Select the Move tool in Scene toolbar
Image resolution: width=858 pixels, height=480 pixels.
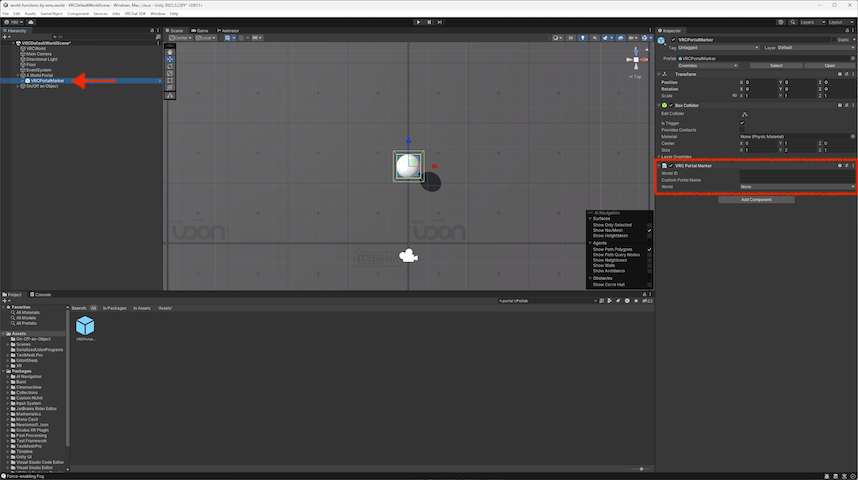point(170,59)
